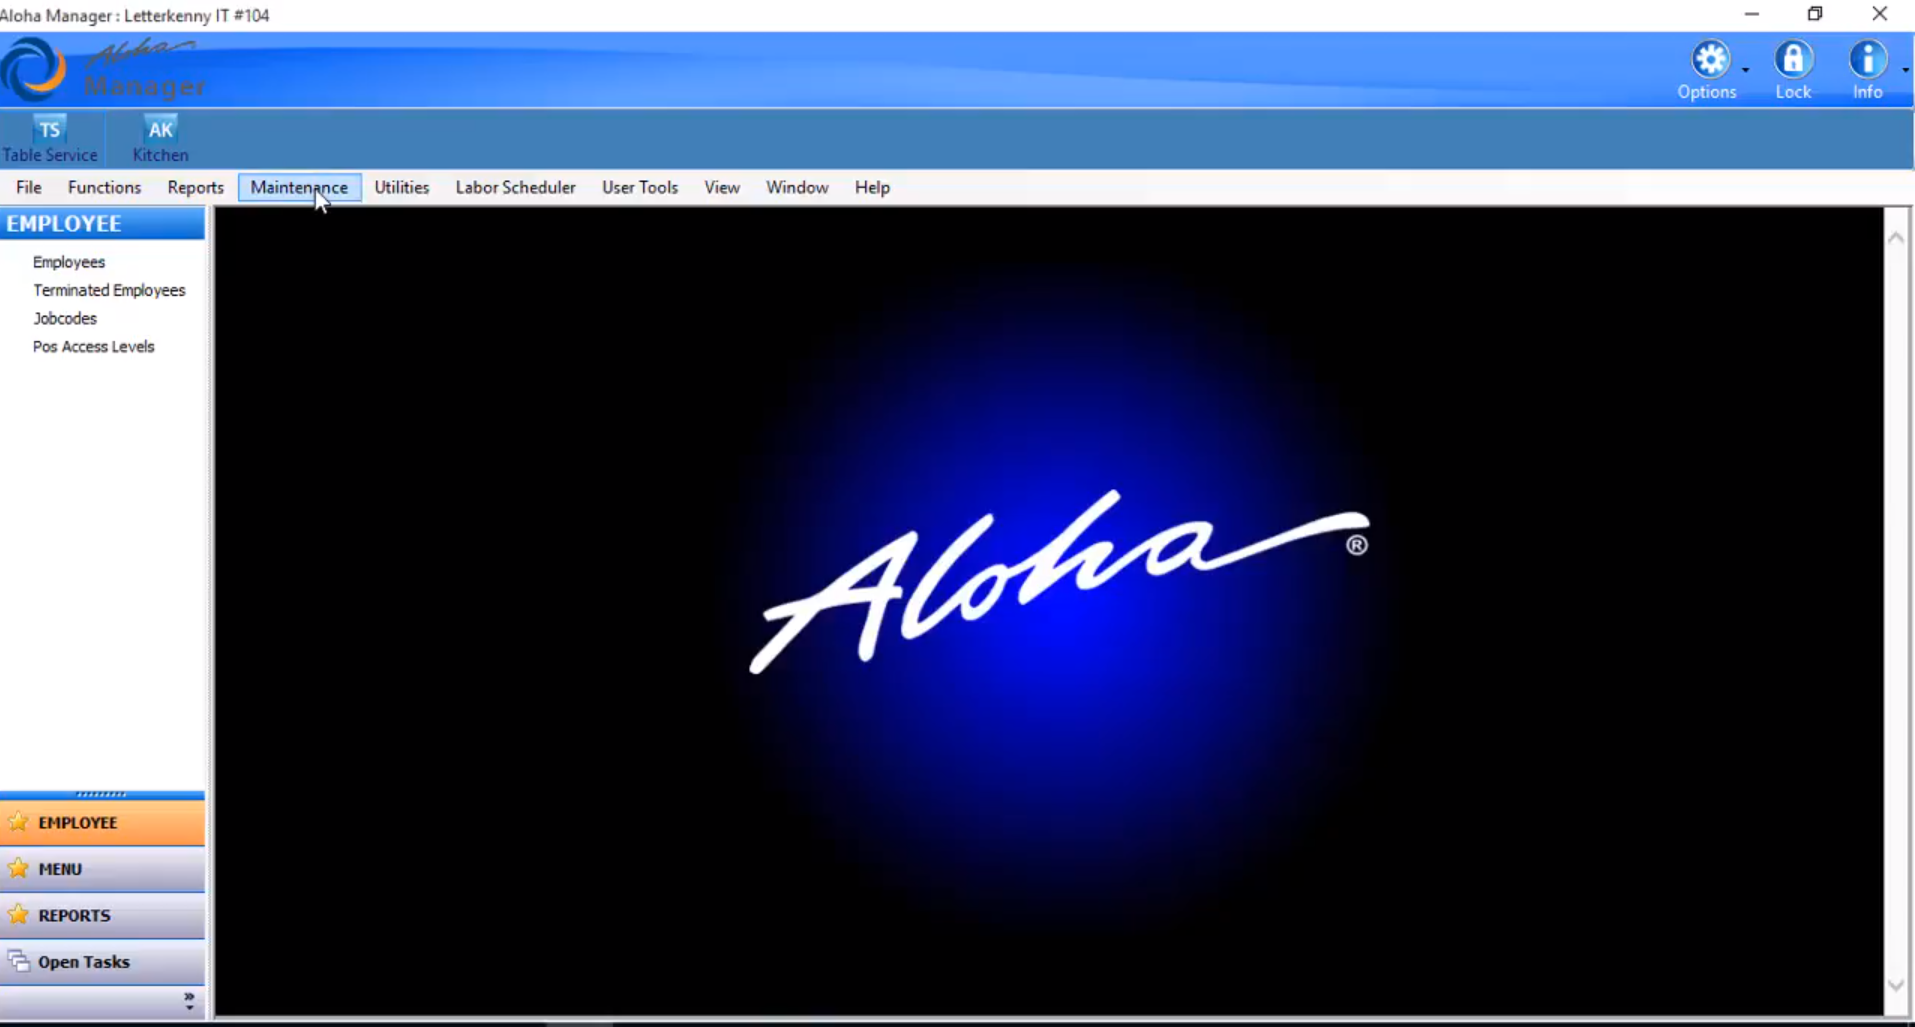
Task: Launch the Kitchen AK icon
Action: (160, 130)
